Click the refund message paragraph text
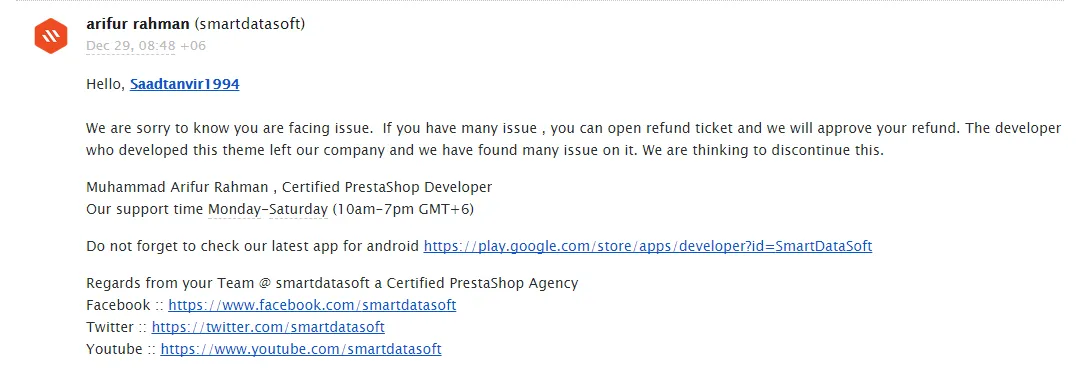This screenshot has width=1085, height=368. pyautogui.click(x=574, y=140)
